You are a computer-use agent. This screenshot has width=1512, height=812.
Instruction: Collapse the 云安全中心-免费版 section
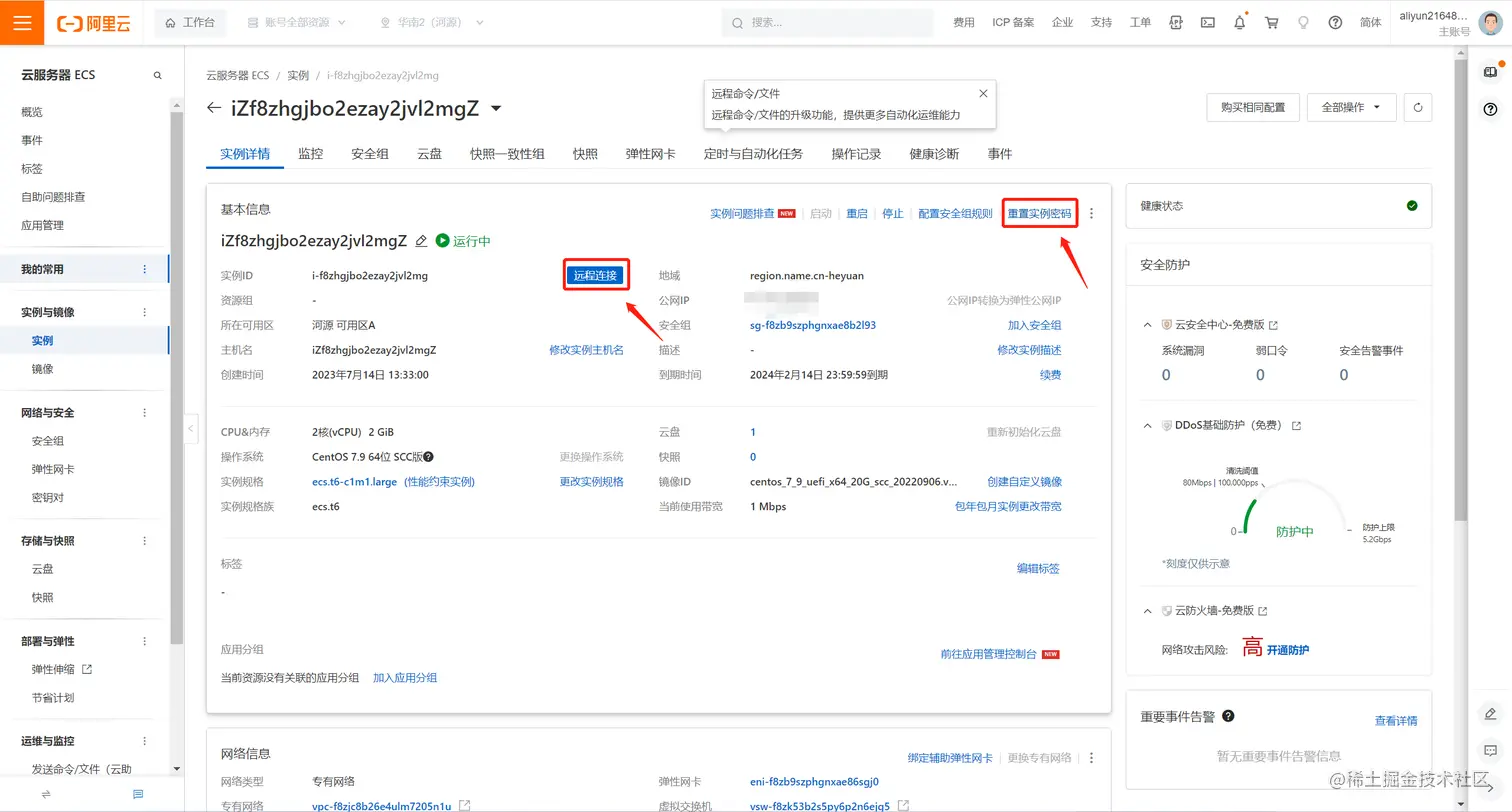[x=1147, y=325]
